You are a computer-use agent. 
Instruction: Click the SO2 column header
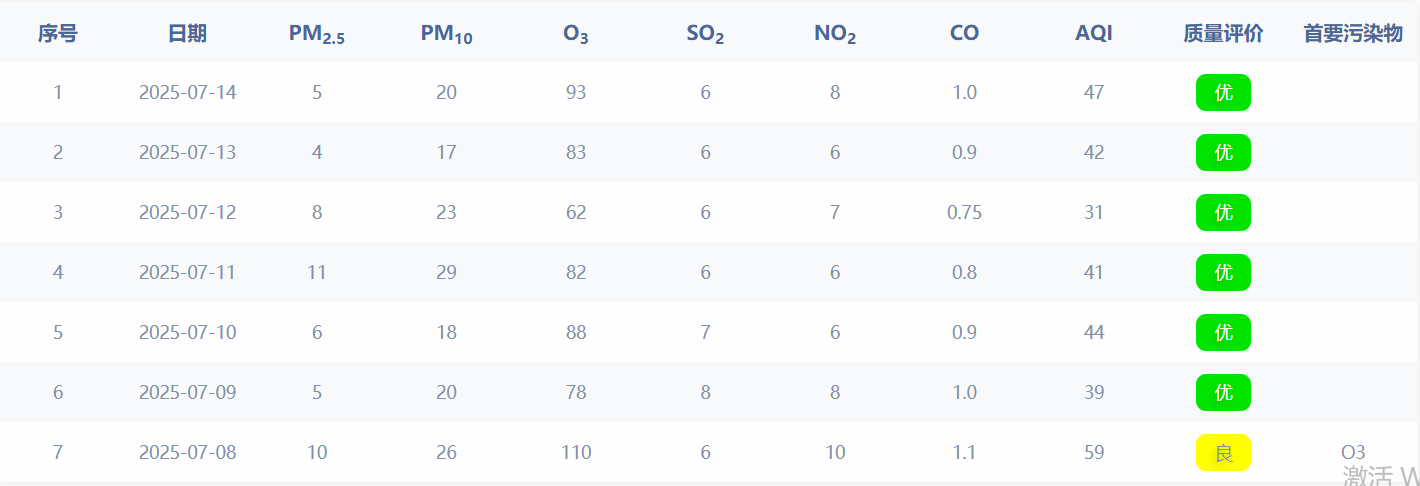pos(705,34)
